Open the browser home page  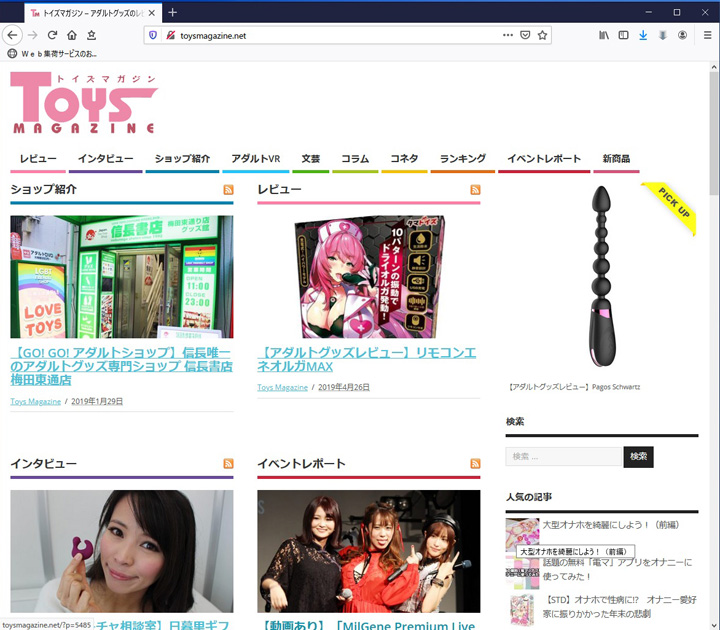[72, 35]
